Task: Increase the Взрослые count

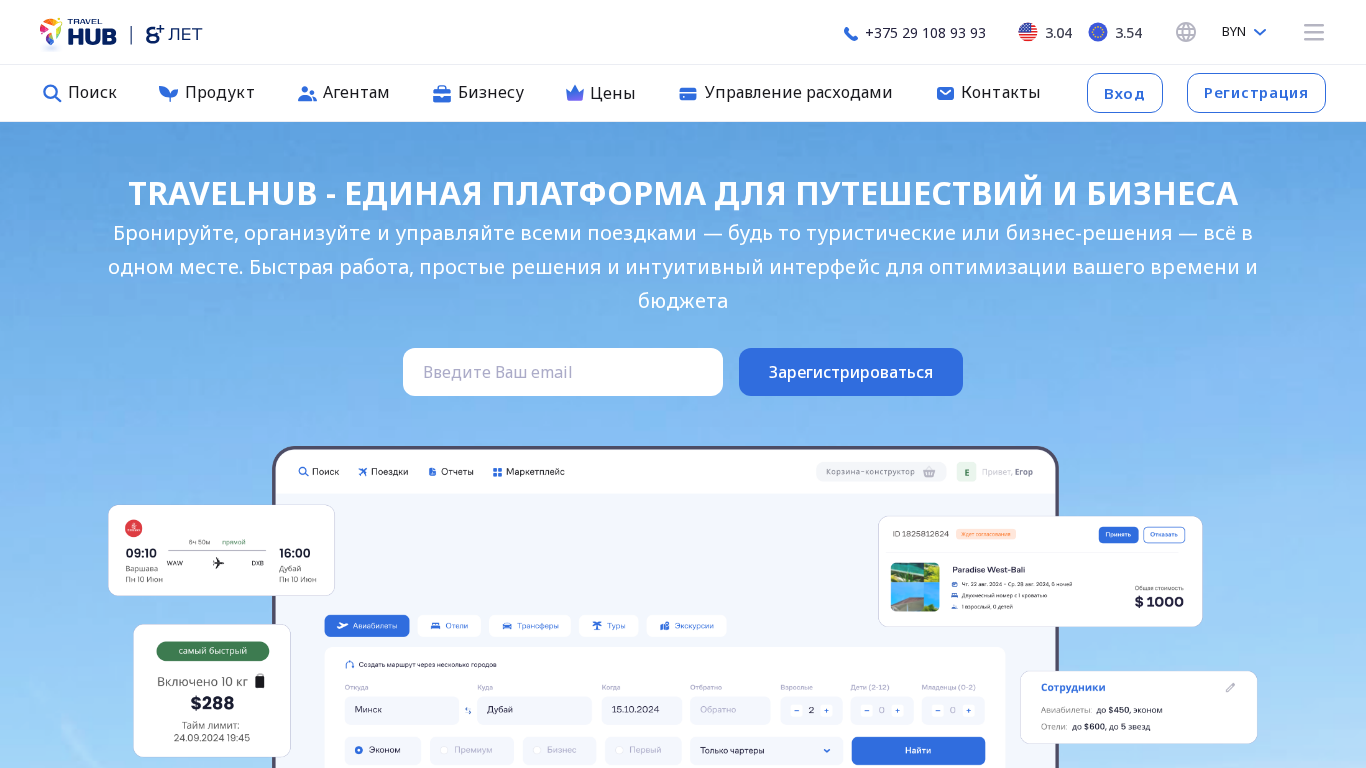Action: pyautogui.click(x=827, y=711)
